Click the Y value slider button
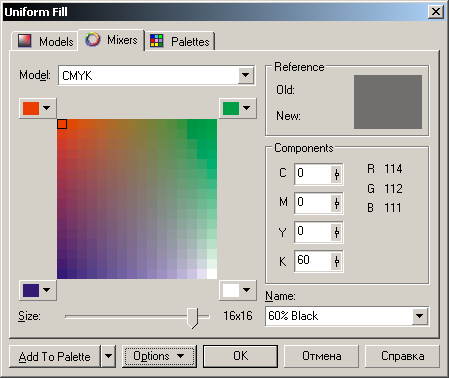The image size is (449, 378). (337, 232)
